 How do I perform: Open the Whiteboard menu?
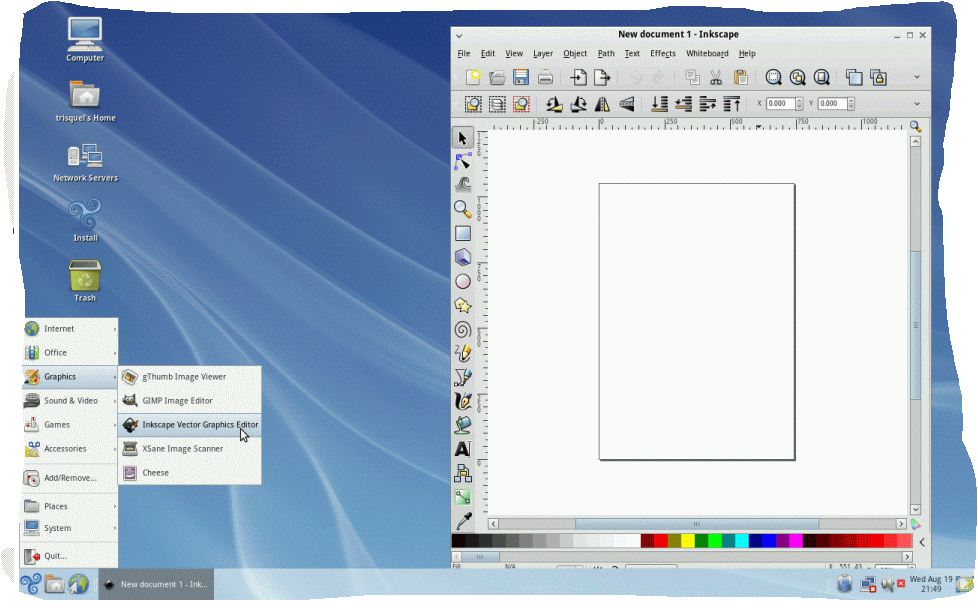pyautogui.click(x=707, y=54)
